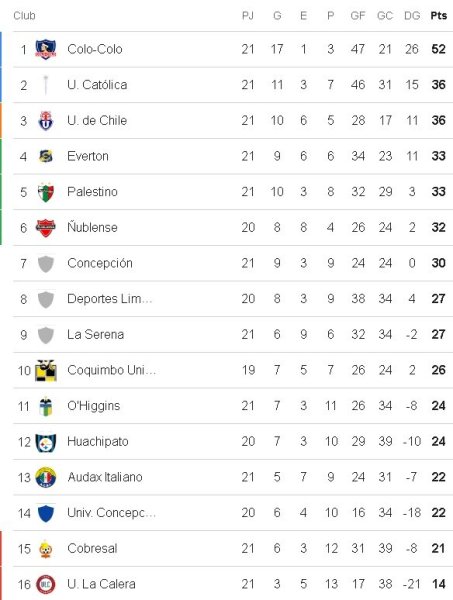Select the La Serena team row name
This screenshot has height=600, width=453.
click(x=96, y=334)
